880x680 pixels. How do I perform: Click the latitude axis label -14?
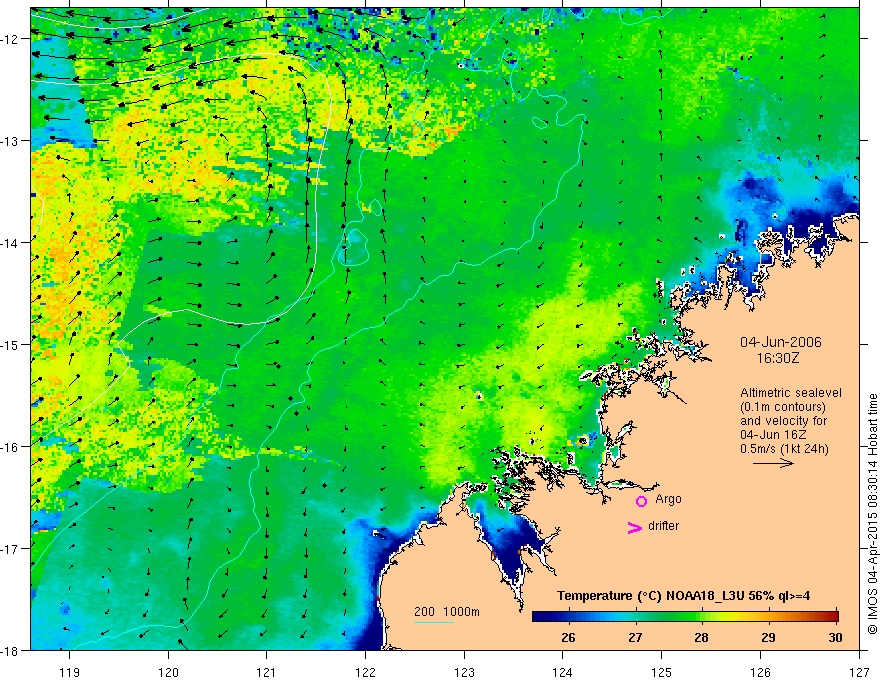[11, 243]
